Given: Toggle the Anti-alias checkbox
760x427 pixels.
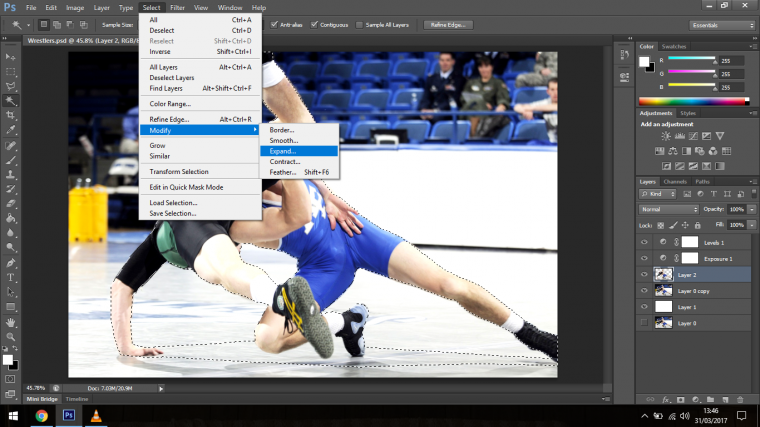Looking at the screenshot, I should pos(274,25).
